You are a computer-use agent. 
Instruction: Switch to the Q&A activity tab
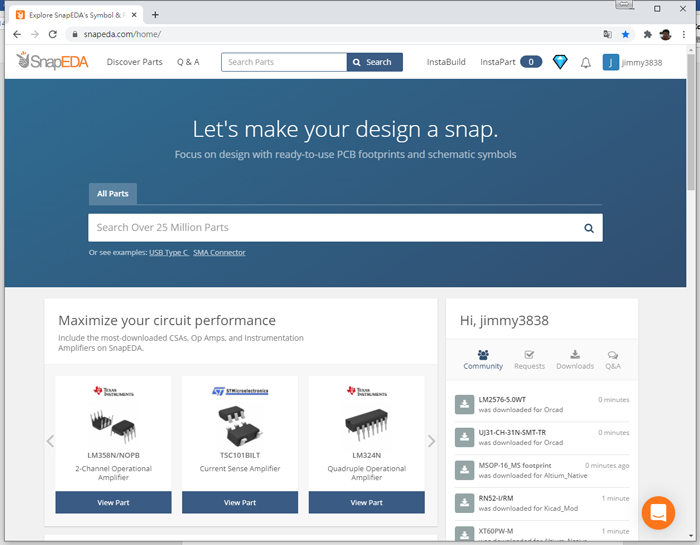613,360
